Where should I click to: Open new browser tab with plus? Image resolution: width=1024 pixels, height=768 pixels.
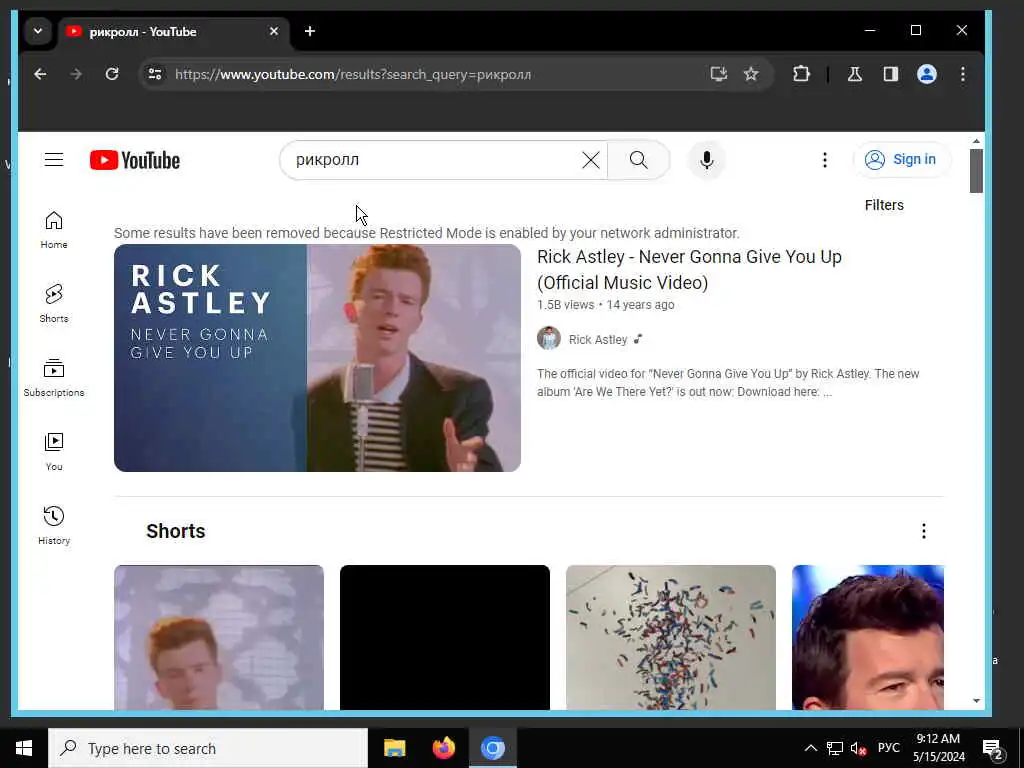pos(310,31)
